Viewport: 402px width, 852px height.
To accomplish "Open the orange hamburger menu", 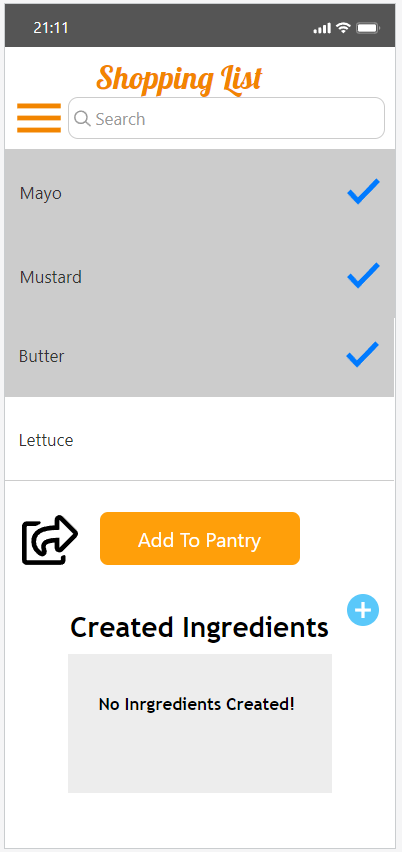I will pos(39,118).
